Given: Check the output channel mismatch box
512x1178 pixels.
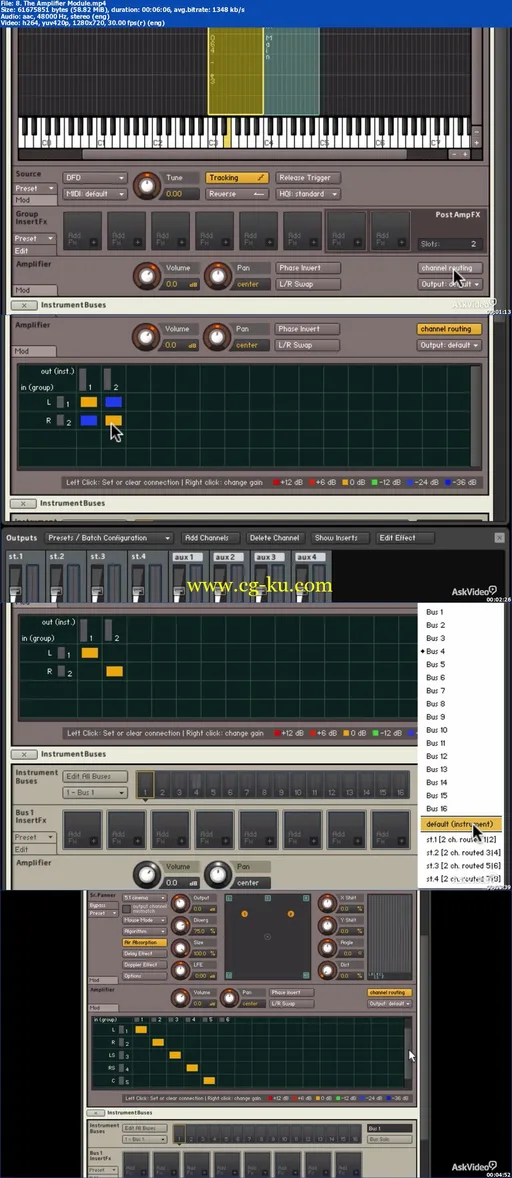Looking at the screenshot, I should [125, 909].
